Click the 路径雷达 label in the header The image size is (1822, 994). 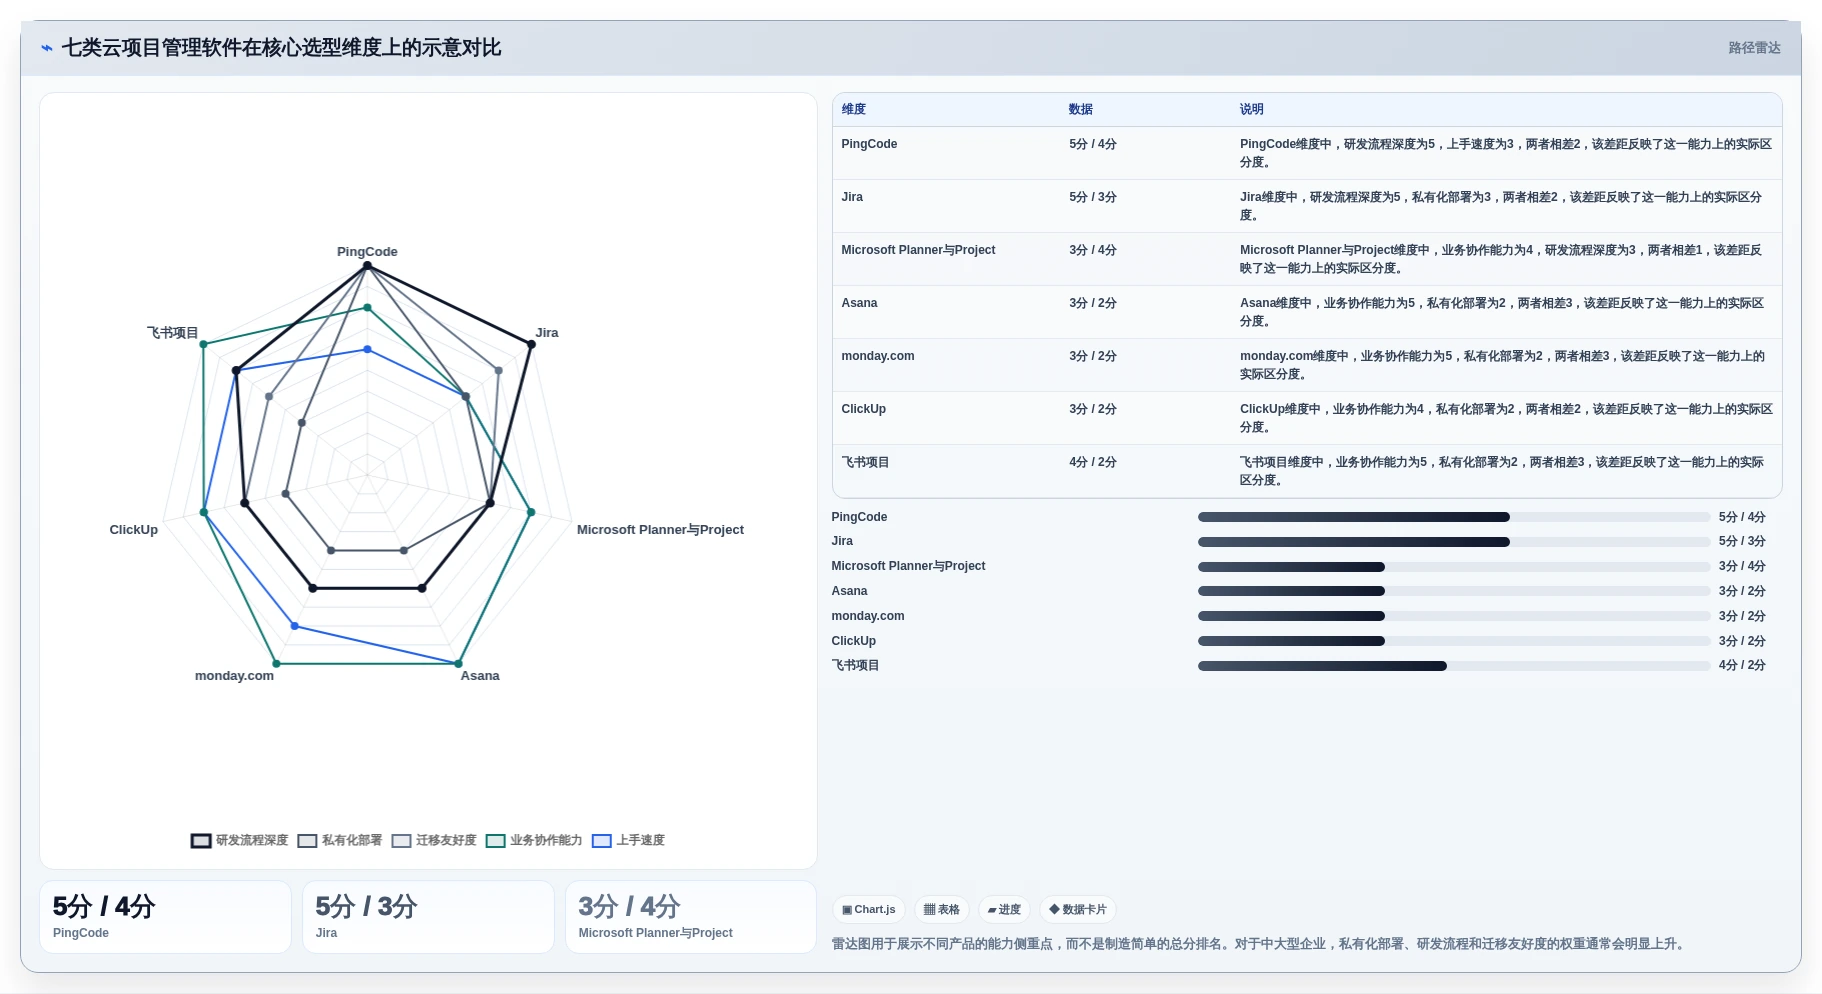1754,48
